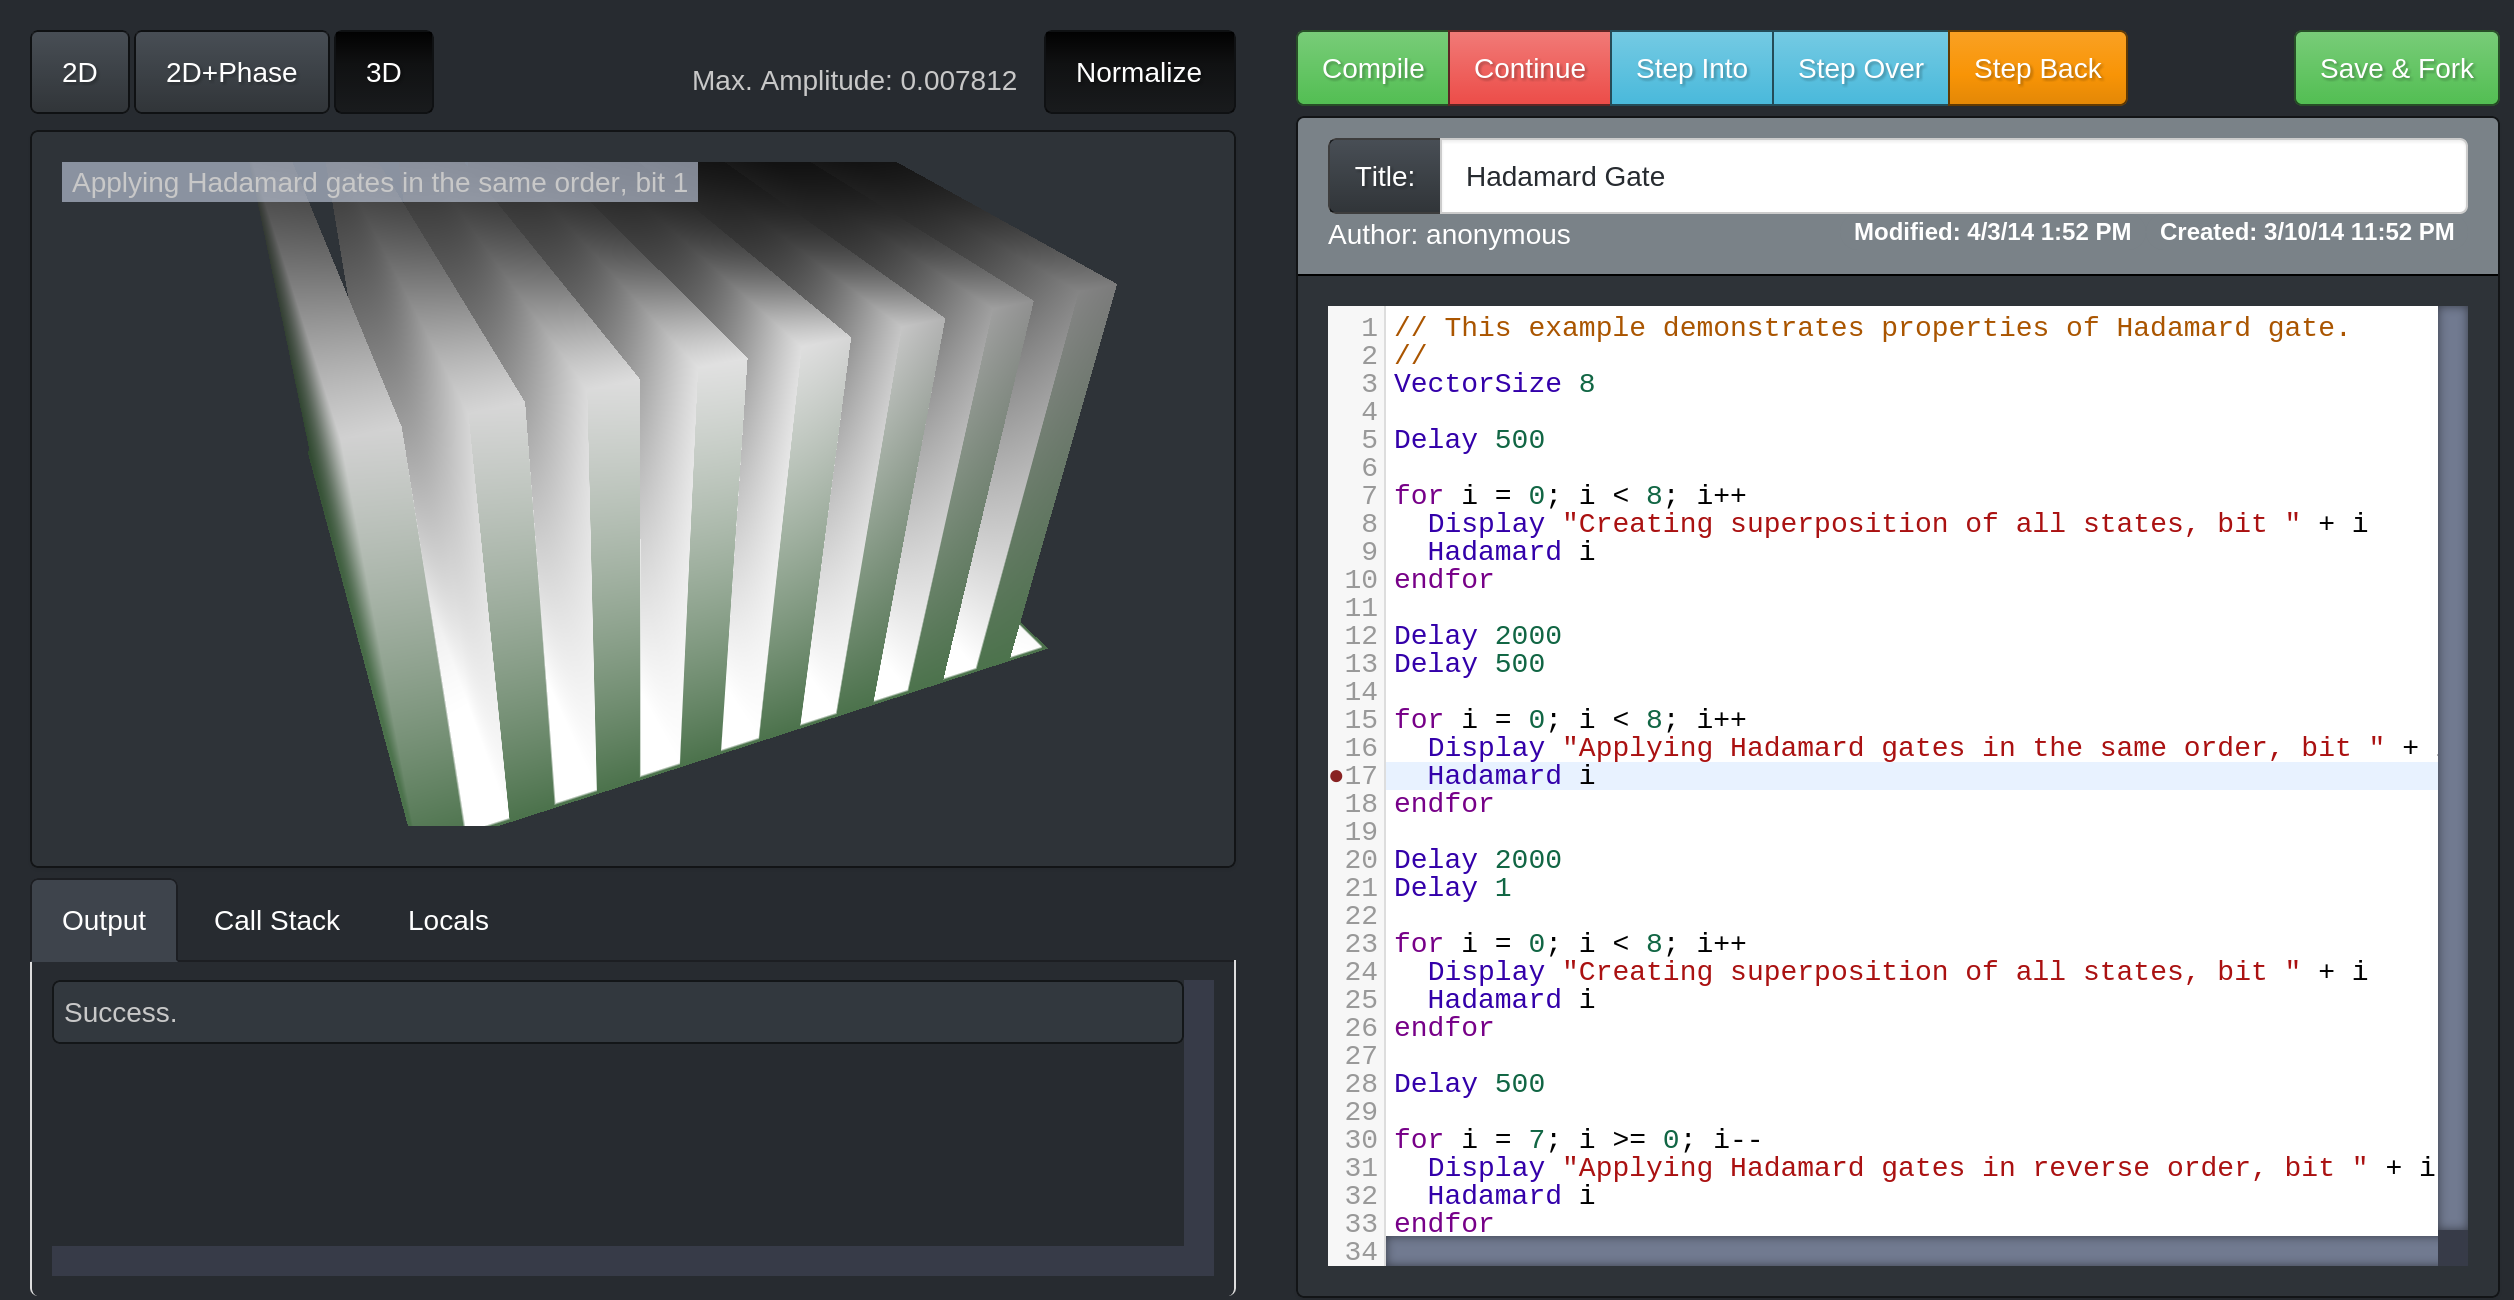The image size is (2514, 1300).
Task: Click the 'Success.' output message
Action: click(618, 1012)
